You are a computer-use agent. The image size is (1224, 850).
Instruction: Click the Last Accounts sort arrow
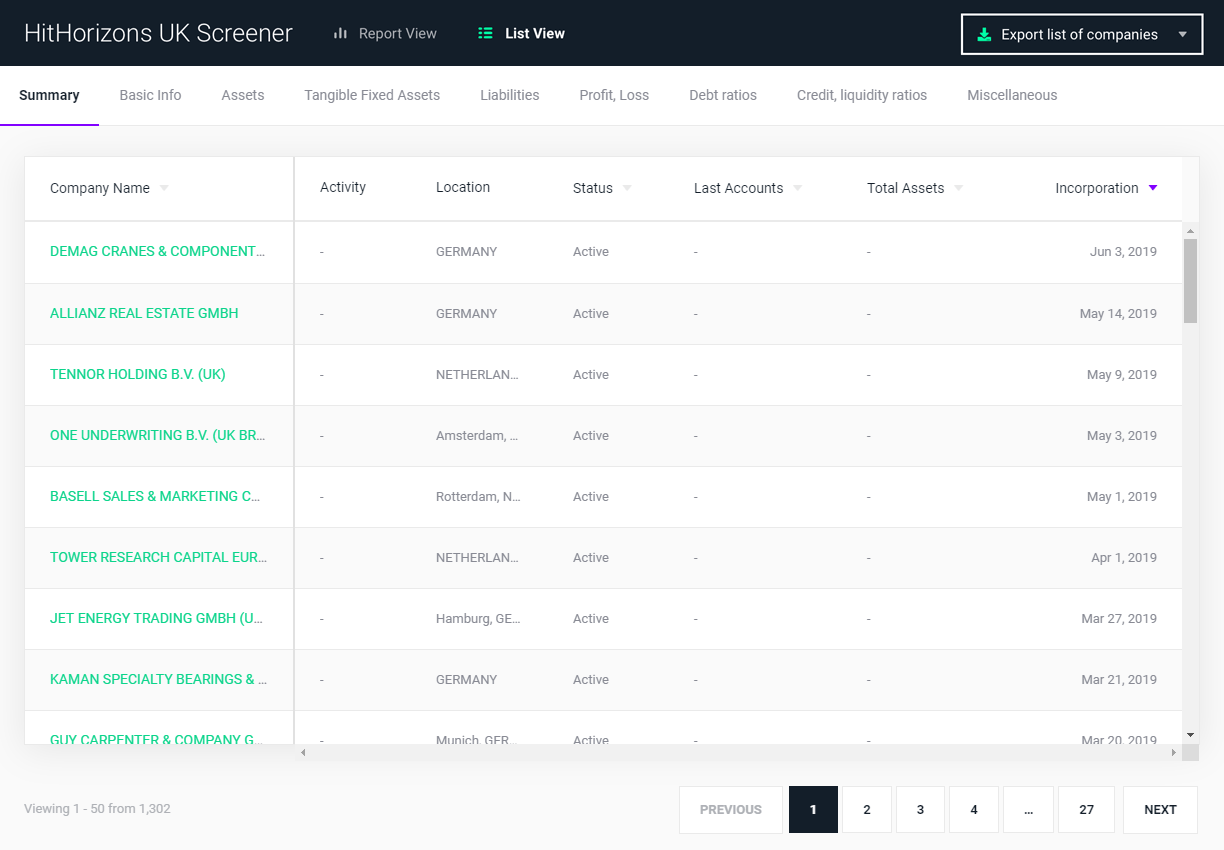797,188
